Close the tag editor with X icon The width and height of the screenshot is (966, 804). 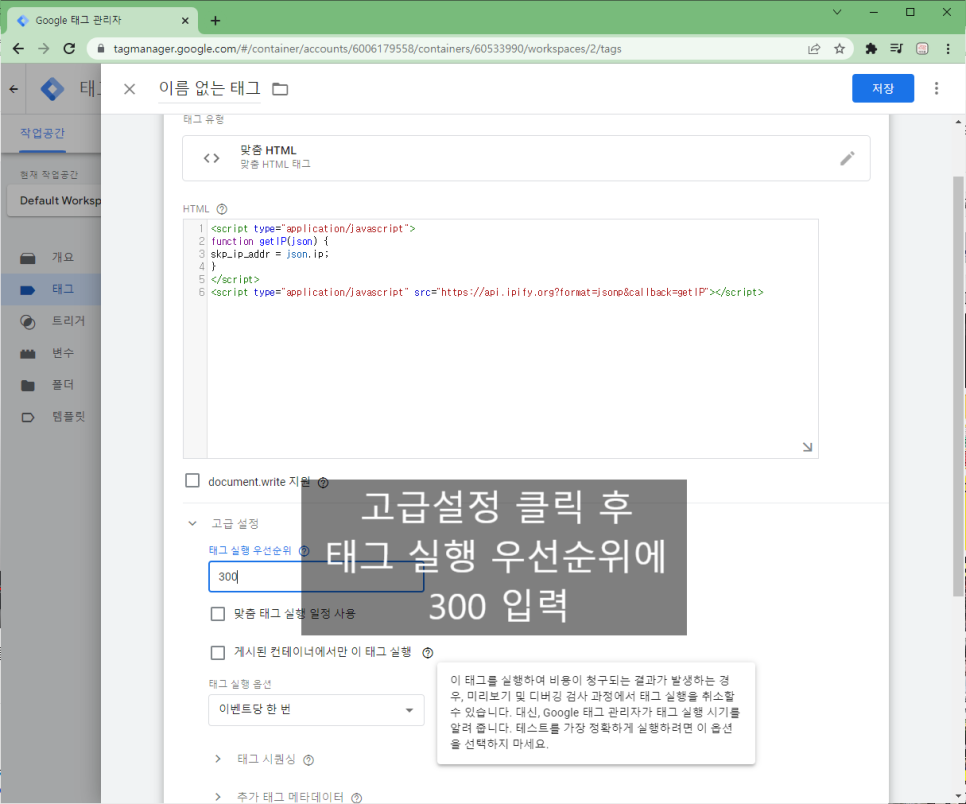[129, 89]
